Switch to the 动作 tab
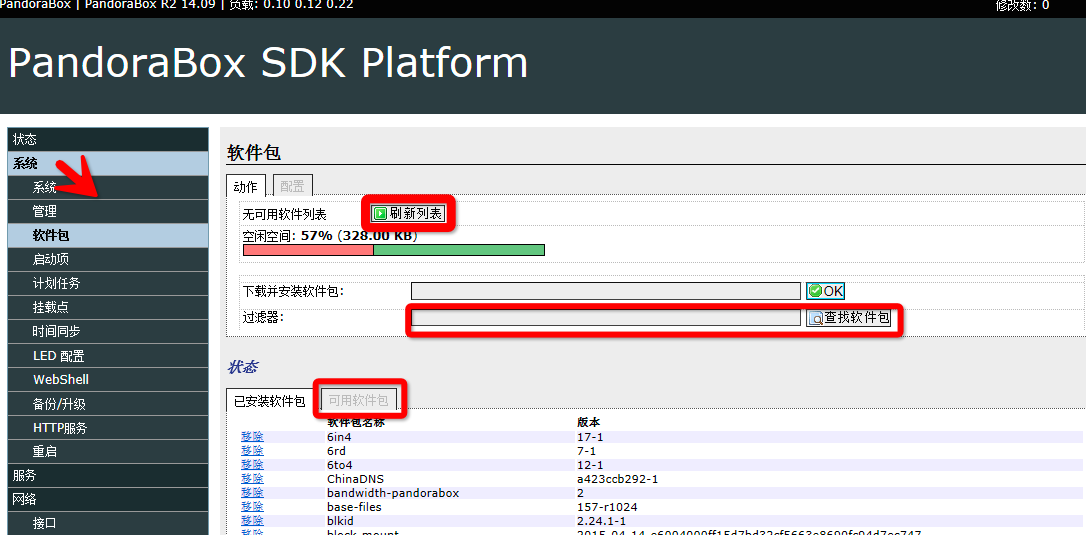Image resolution: width=1086 pixels, height=535 pixels. (x=245, y=186)
